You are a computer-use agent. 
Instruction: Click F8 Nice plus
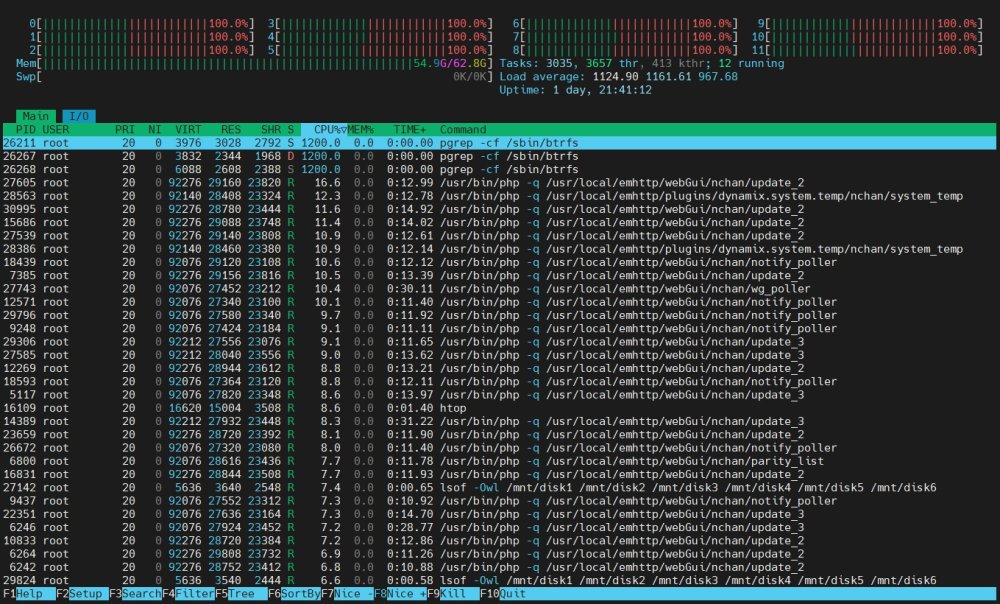click(x=401, y=594)
